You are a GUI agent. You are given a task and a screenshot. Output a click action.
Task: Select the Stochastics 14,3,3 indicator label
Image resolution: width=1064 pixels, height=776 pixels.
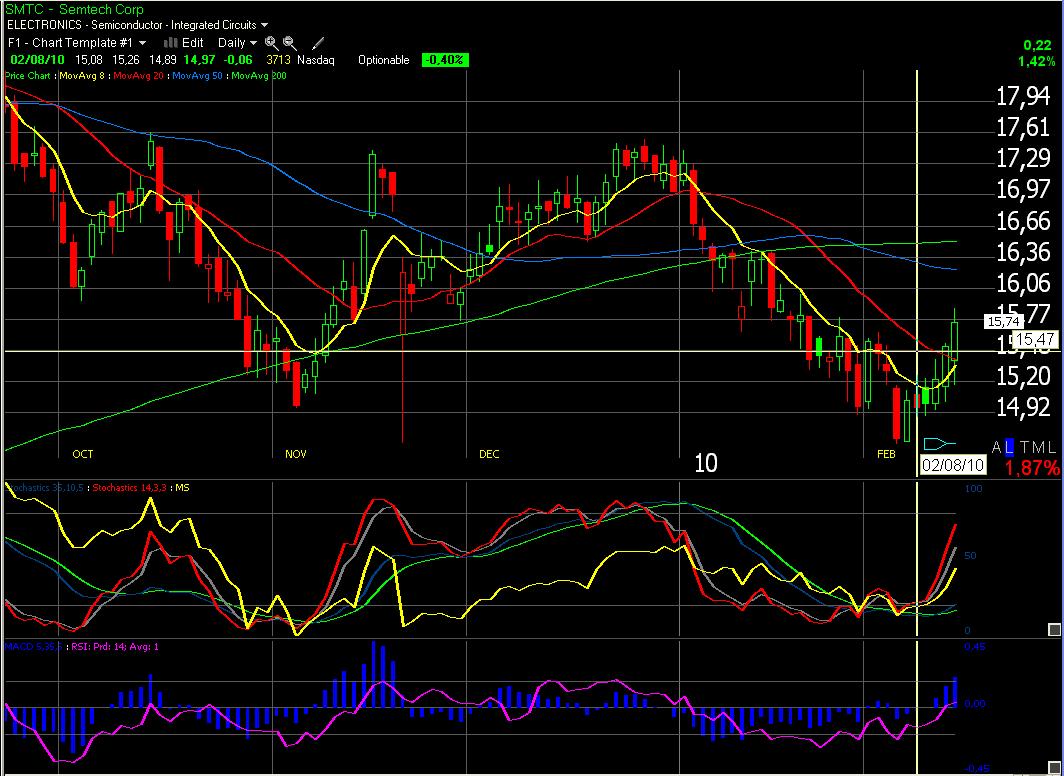click(130, 487)
